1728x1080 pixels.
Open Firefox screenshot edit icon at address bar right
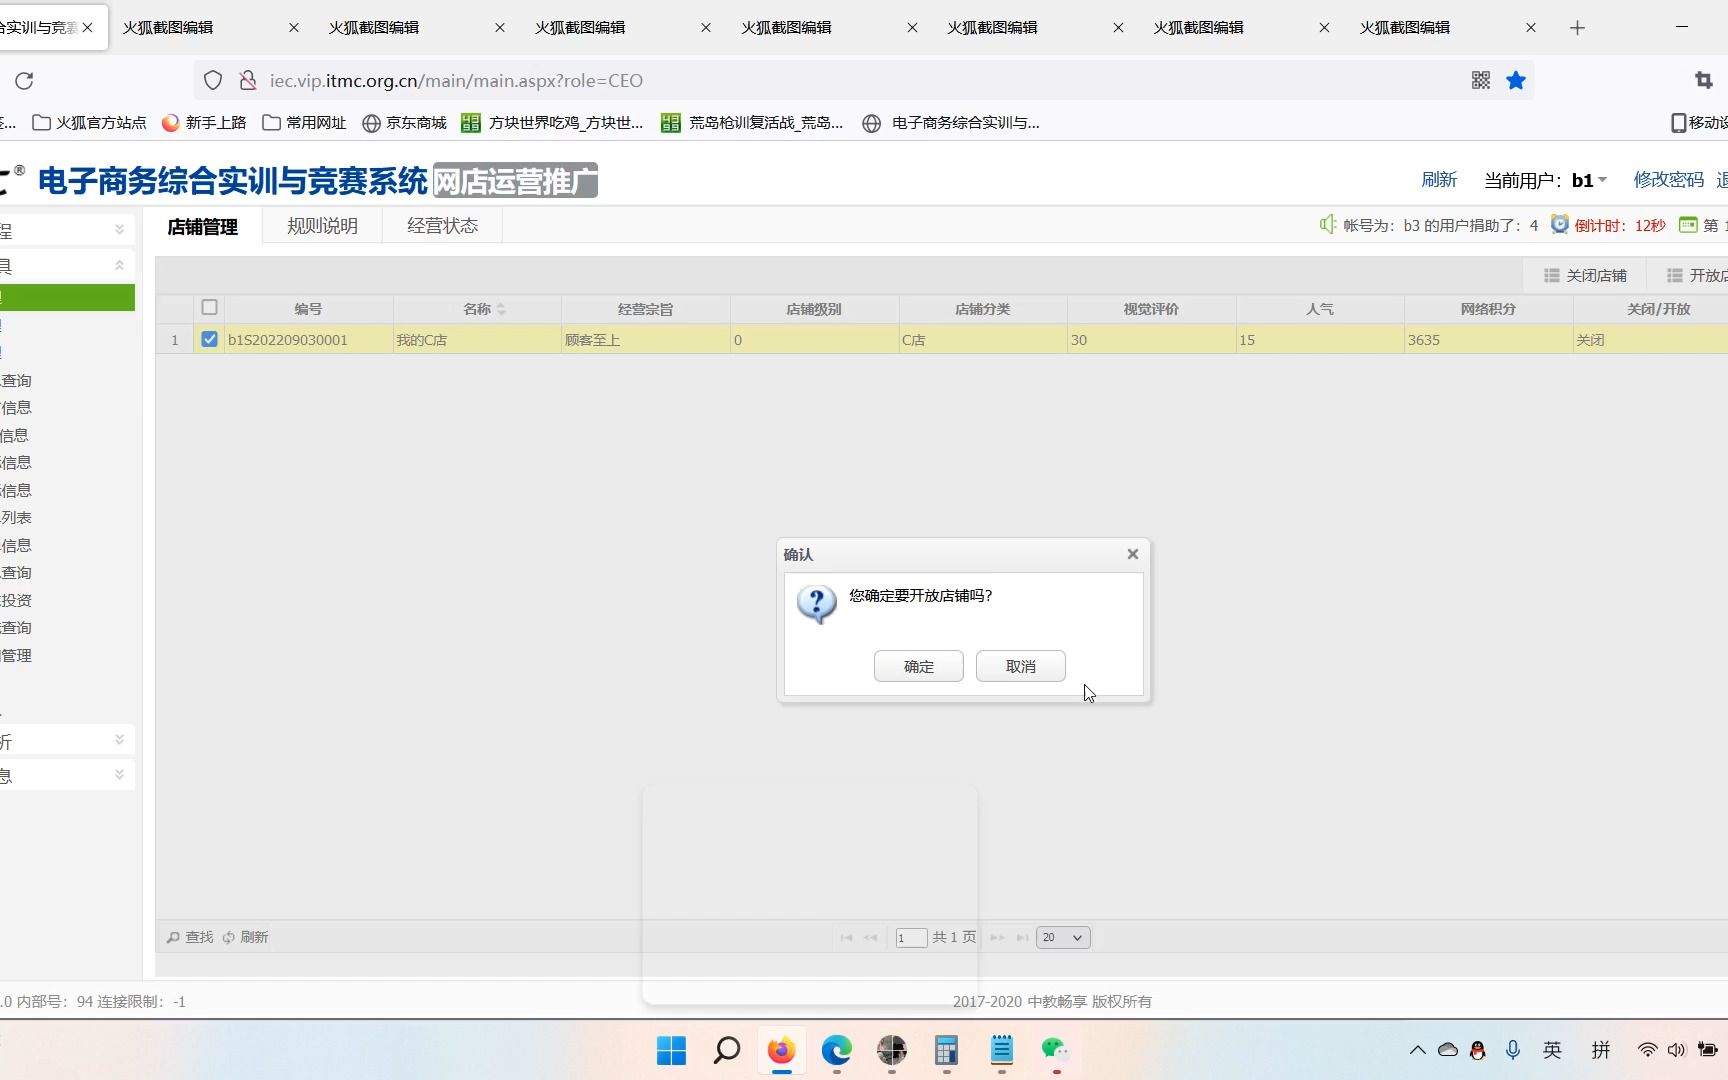[1702, 81]
